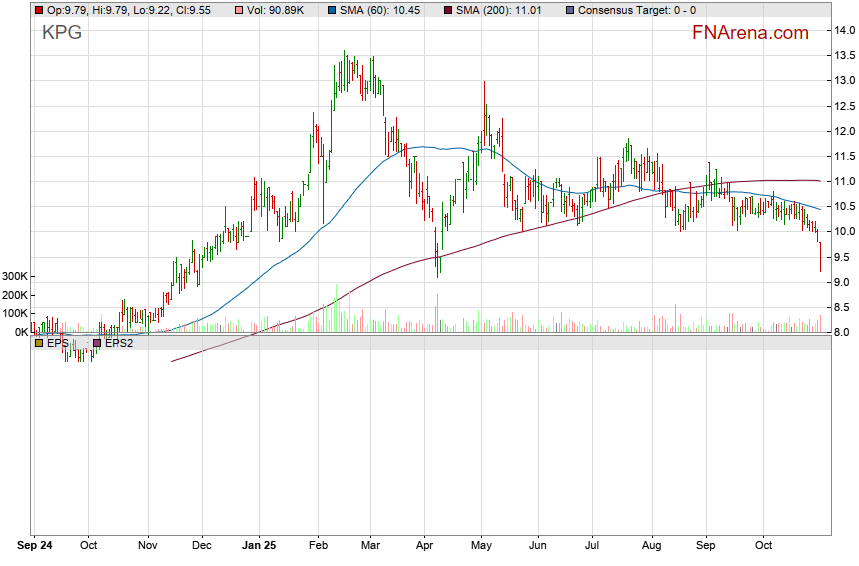Click the pink Vol legend swatch
The height and width of the screenshot is (566, 859).
[x=239, y=10]
